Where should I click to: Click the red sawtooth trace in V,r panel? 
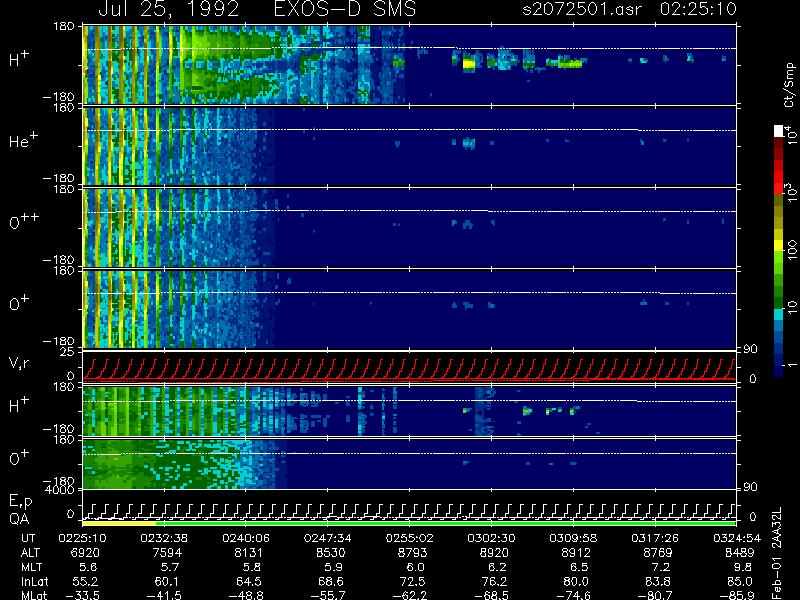(x=409, y=369)
